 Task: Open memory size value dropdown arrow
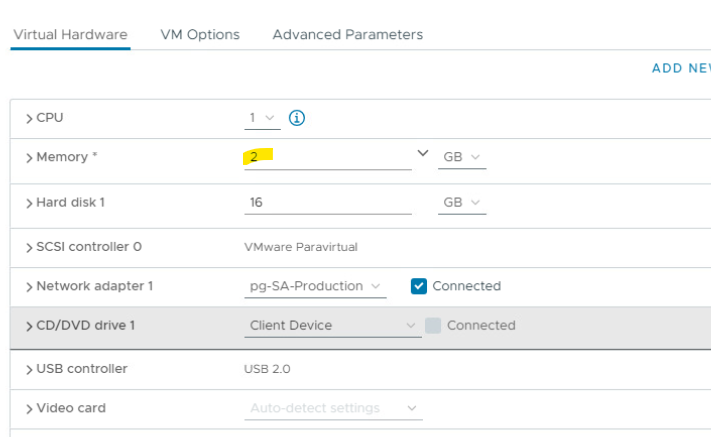422,154
